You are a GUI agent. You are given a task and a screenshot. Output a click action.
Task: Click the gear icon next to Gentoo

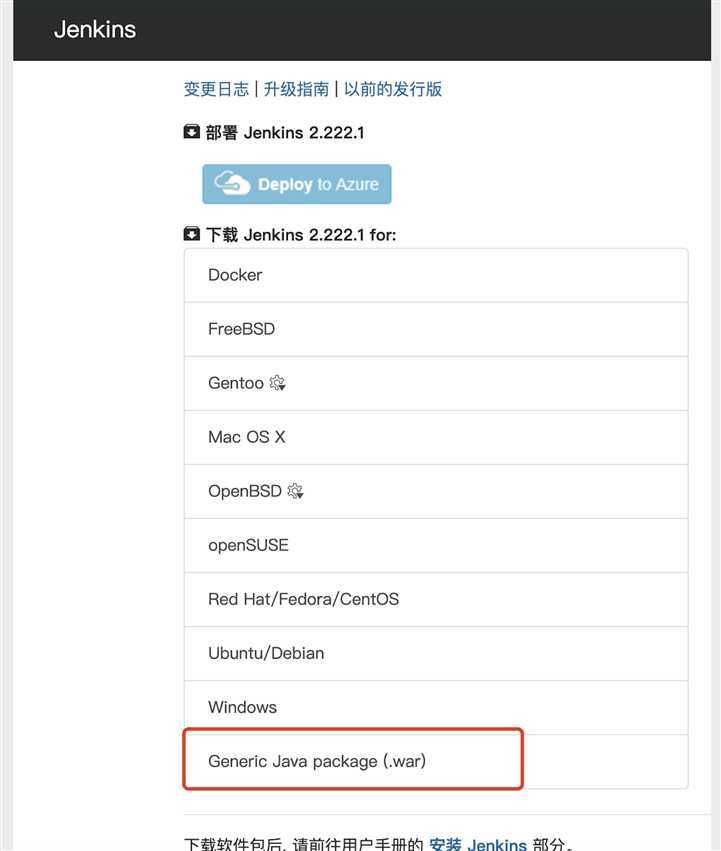point(277,383)
